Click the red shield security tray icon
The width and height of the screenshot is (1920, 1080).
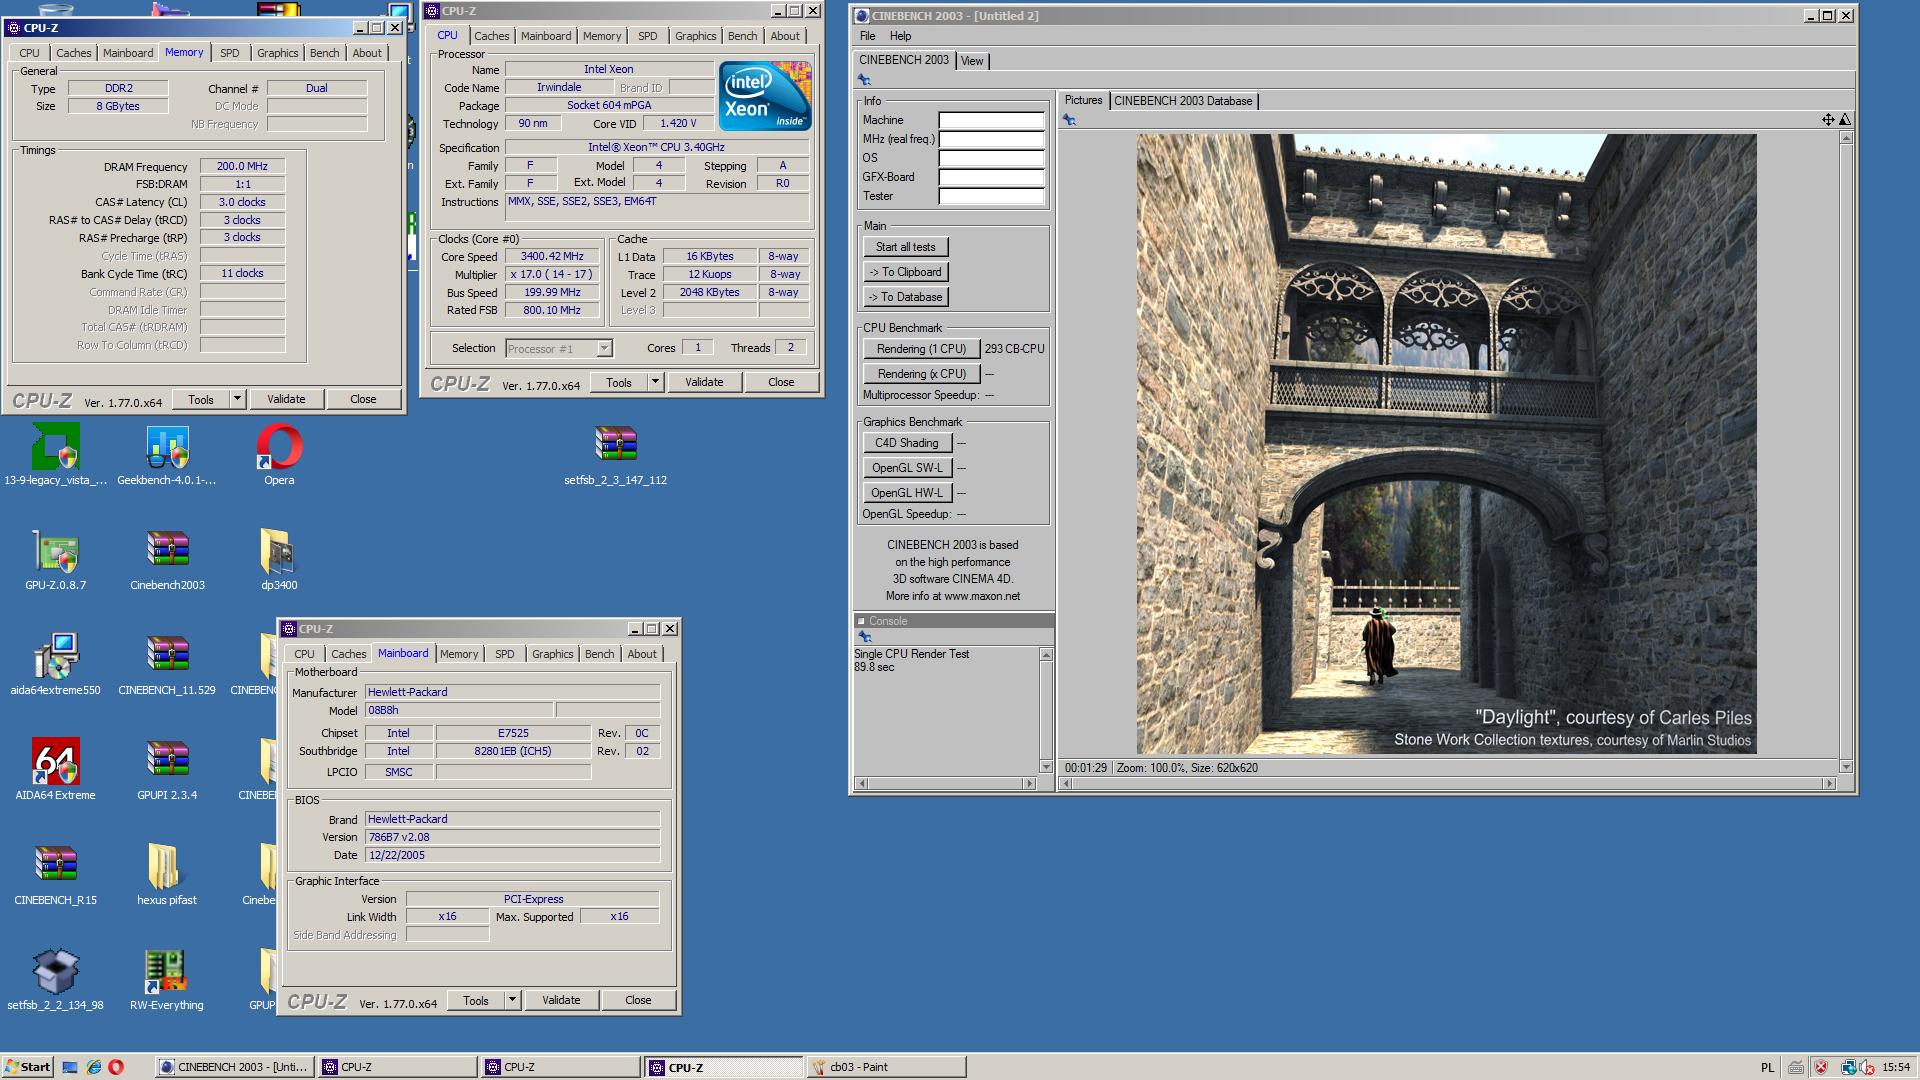coord(1821,1067)
